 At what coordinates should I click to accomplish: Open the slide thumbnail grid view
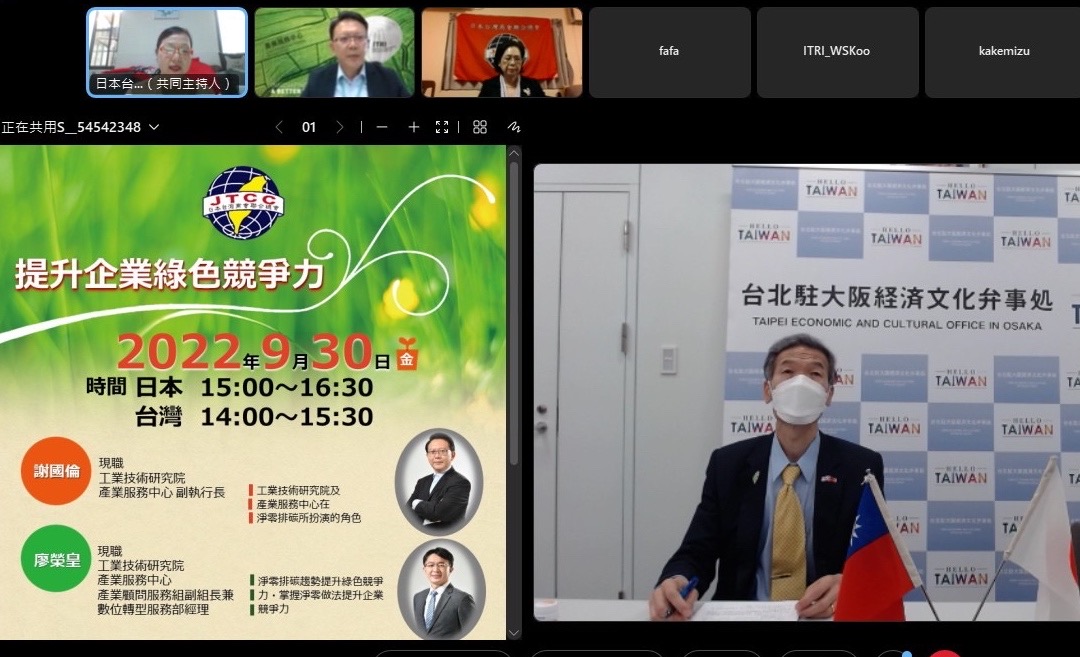coord(480,127)
